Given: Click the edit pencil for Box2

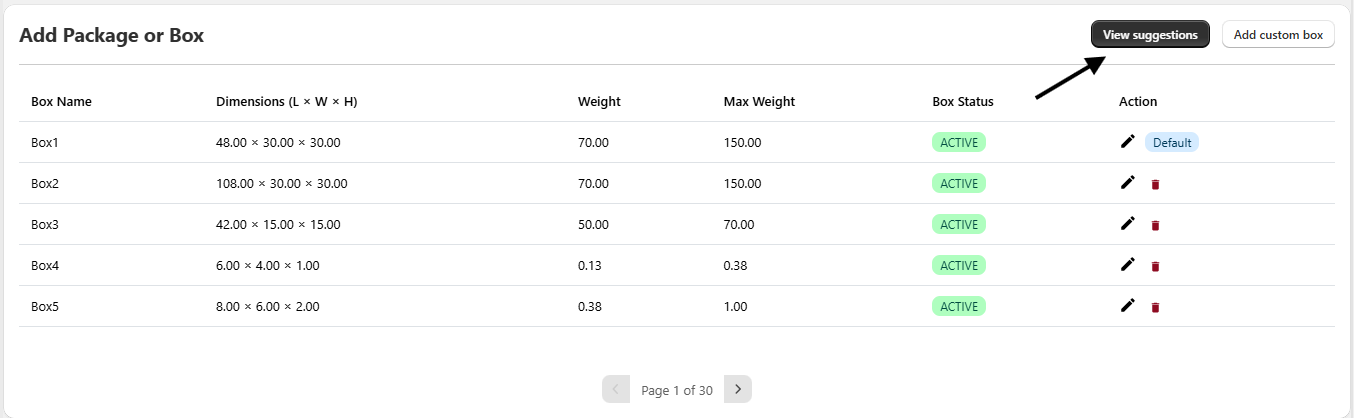Looking at the screenshot, I should pos(1128,183).
